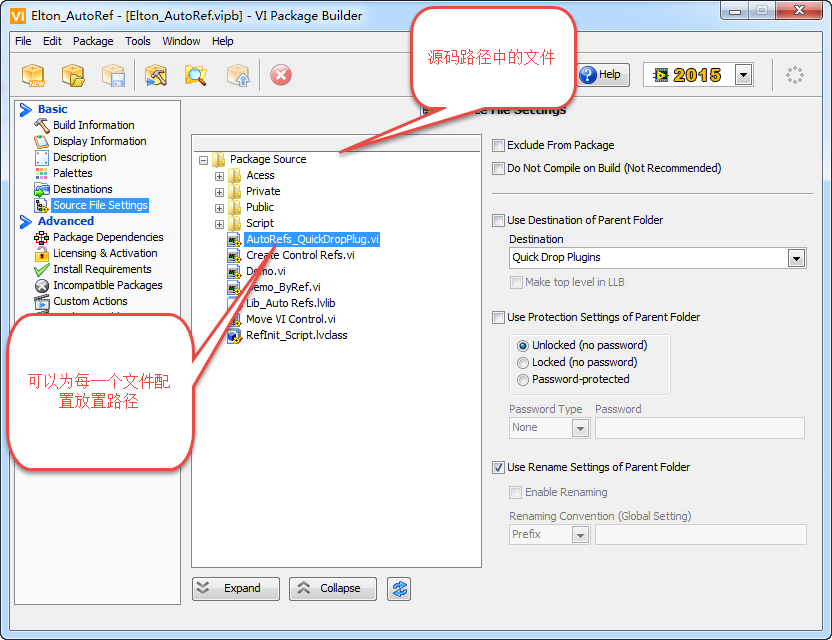Select AutoRefs_QuickDropPlug.vi in the tree
The width and height of the screenshot is (832, 640).
312,239
